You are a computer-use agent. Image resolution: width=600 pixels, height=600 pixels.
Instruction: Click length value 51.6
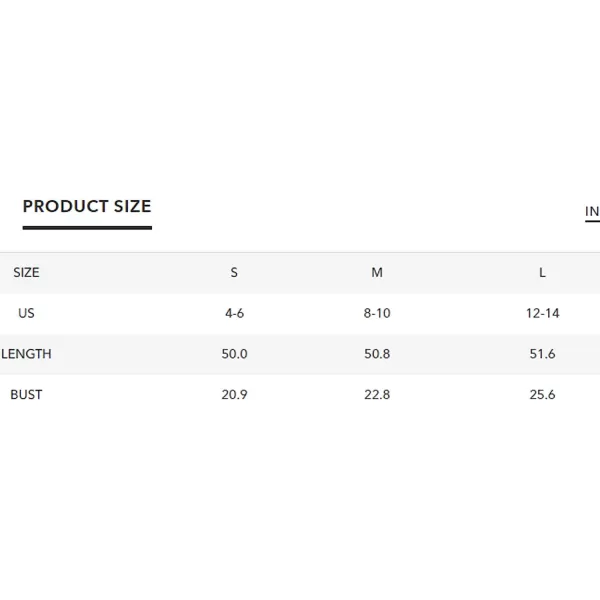tap(542, 354)
